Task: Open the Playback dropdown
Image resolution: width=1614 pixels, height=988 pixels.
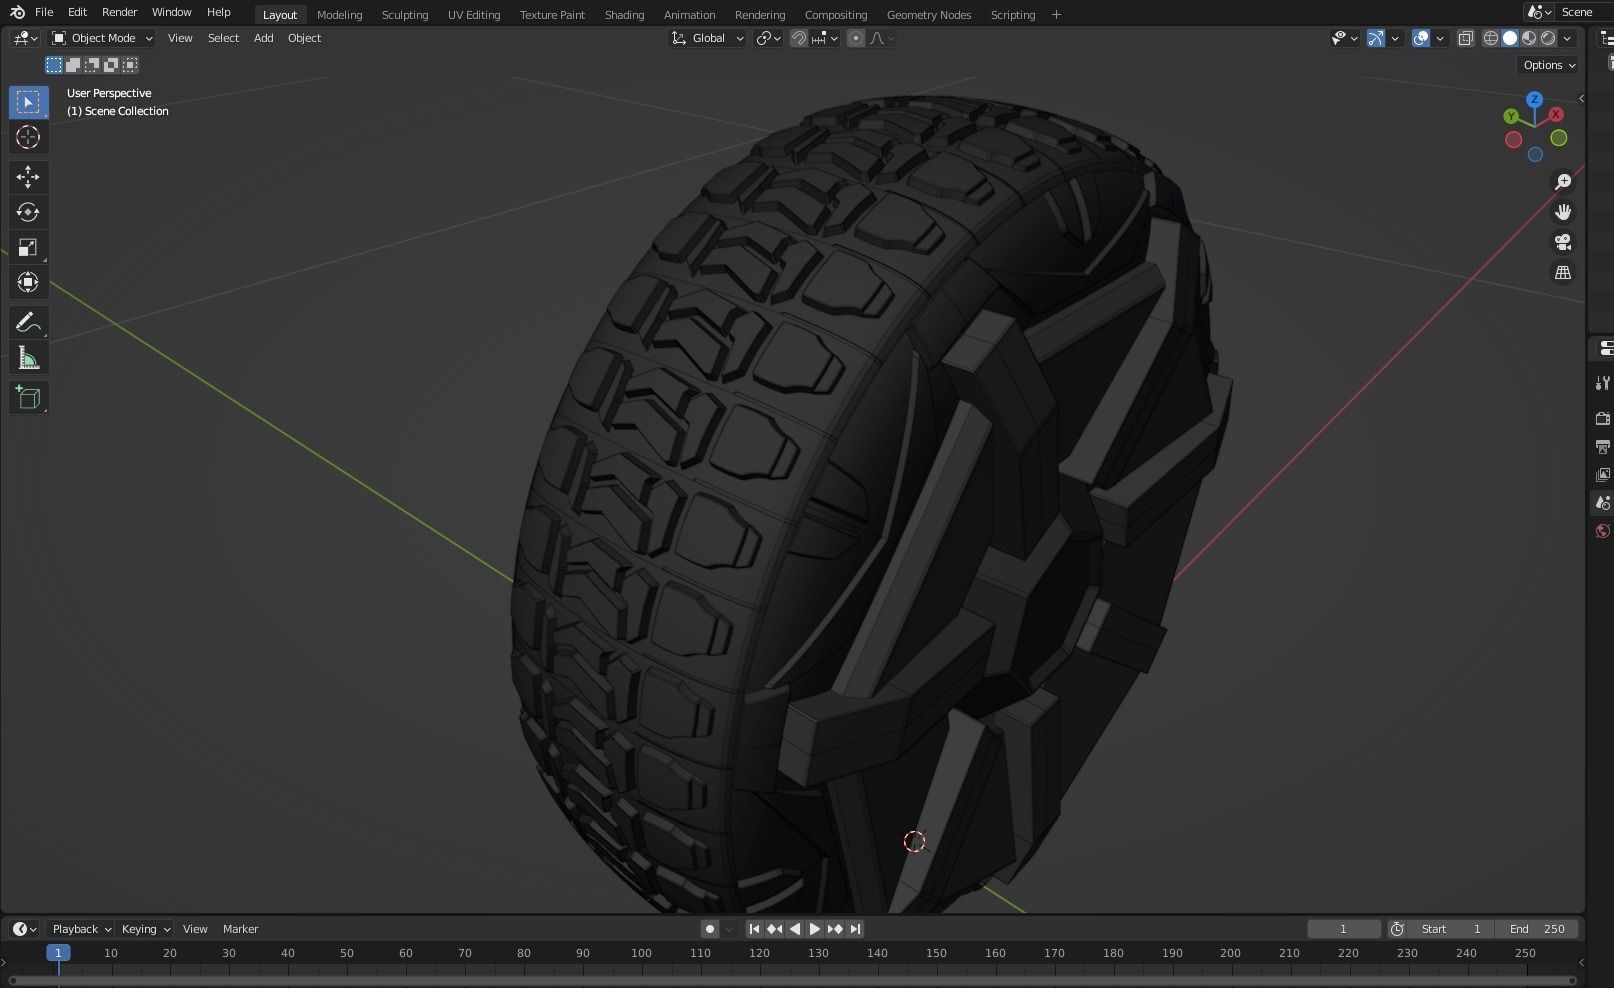Action: coord(81,929)
